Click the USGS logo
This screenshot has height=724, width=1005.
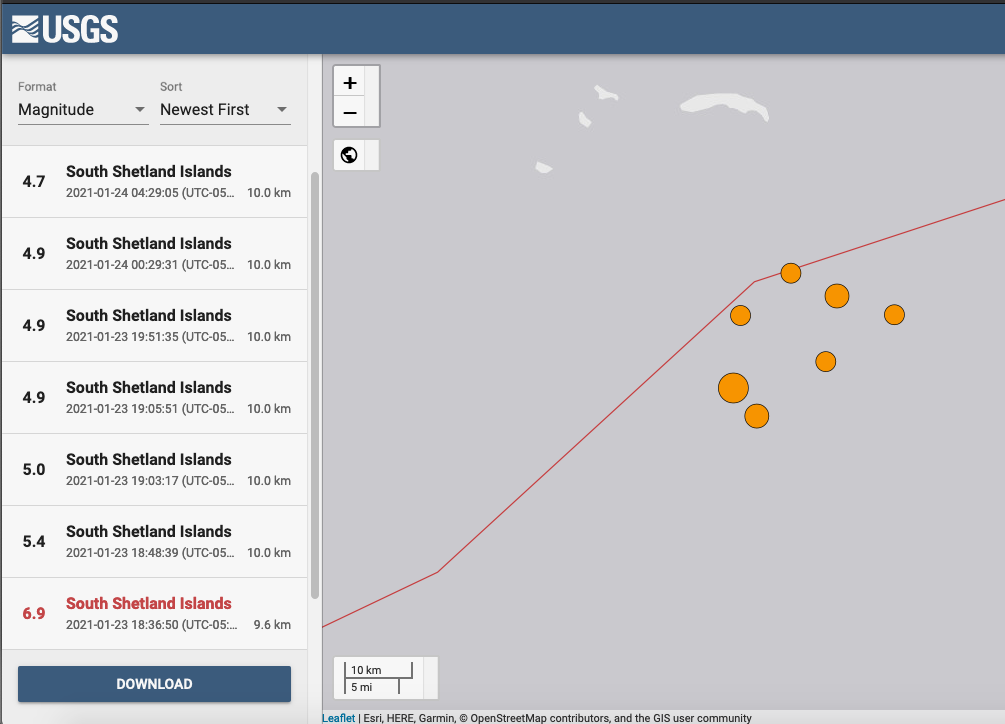coord(65,29)
